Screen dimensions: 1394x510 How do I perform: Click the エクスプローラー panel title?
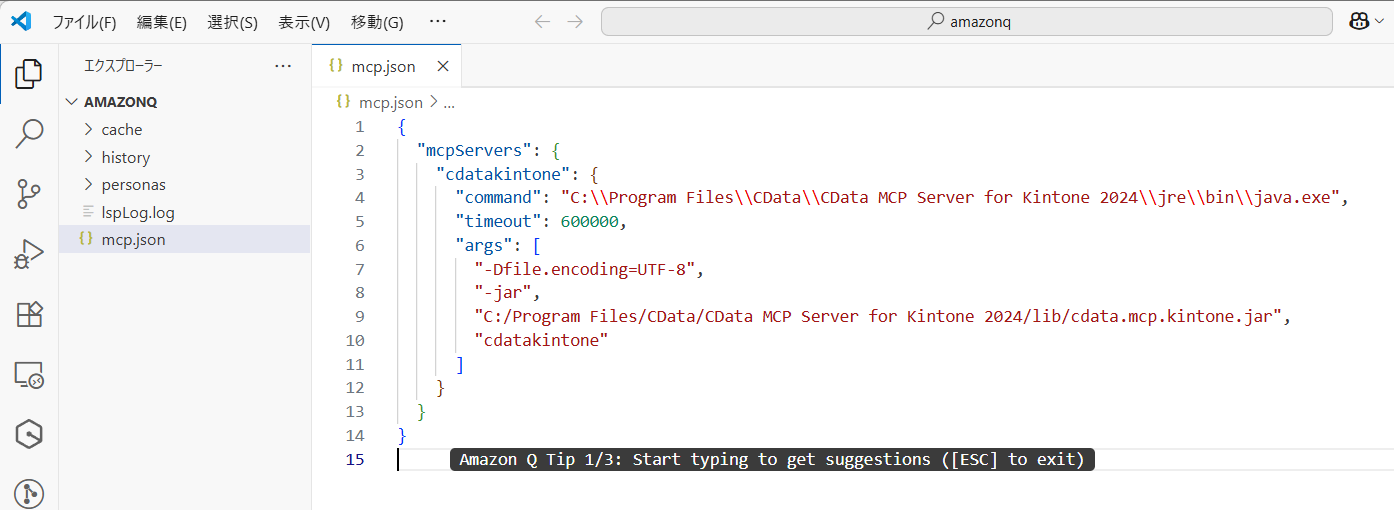click(123, 66)
